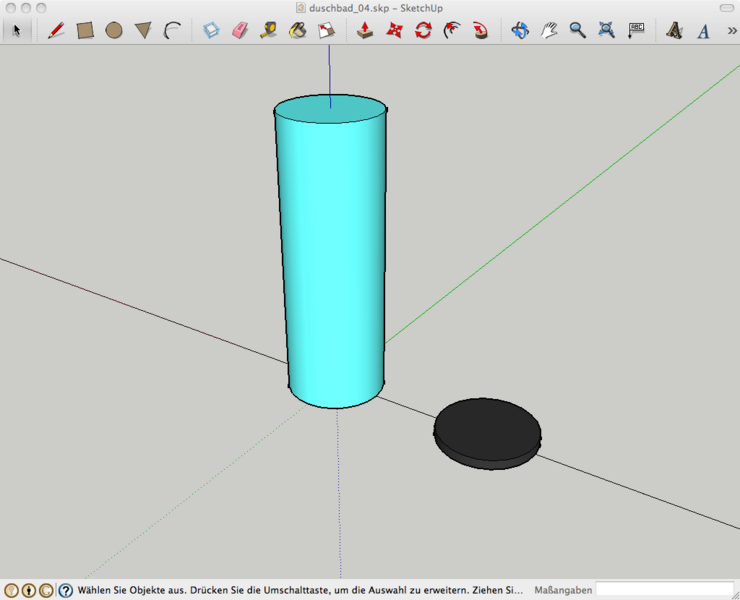Select the Polygon tool
Screen dimensions: 740x600
point(143,31)
